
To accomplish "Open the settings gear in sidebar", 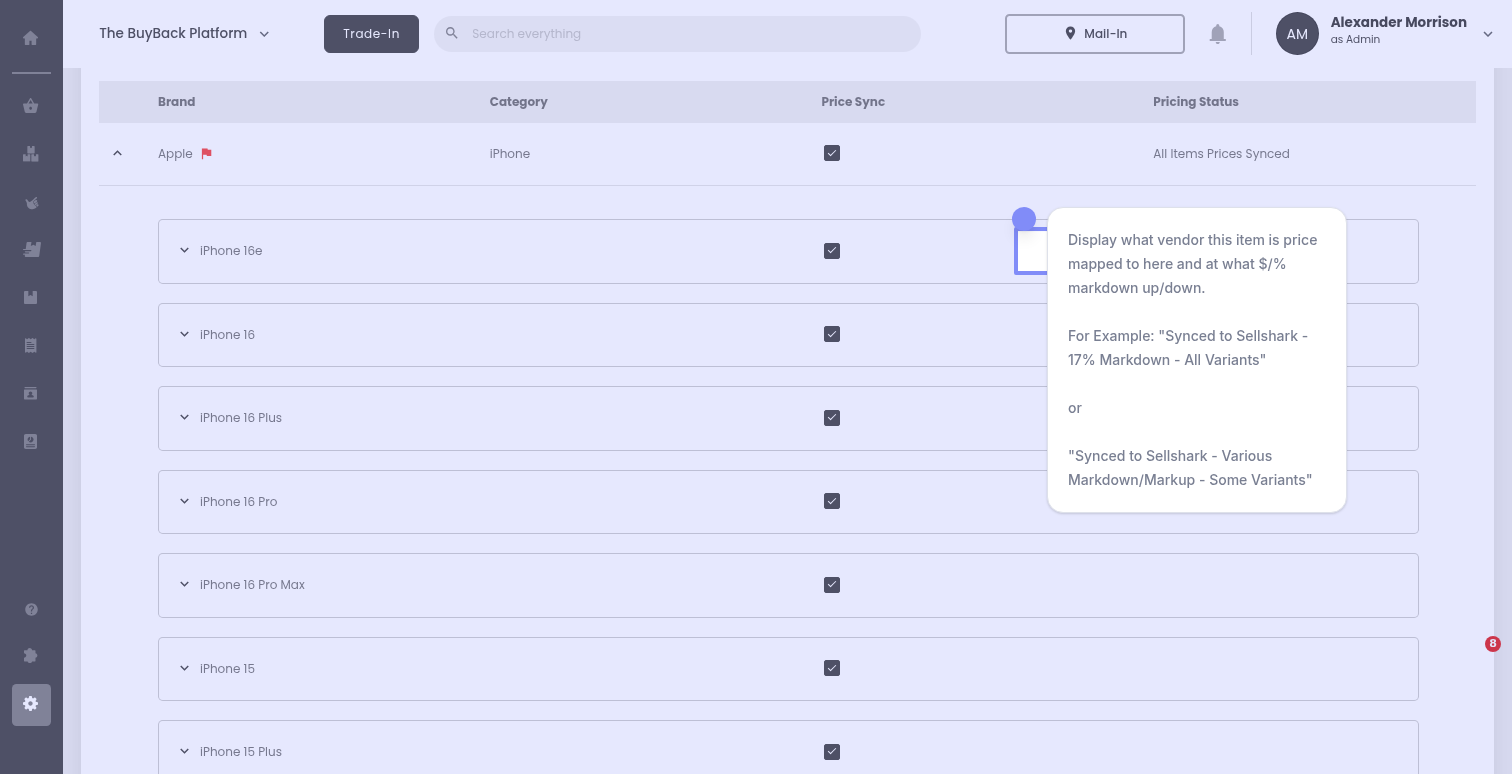I will [31, 704].
